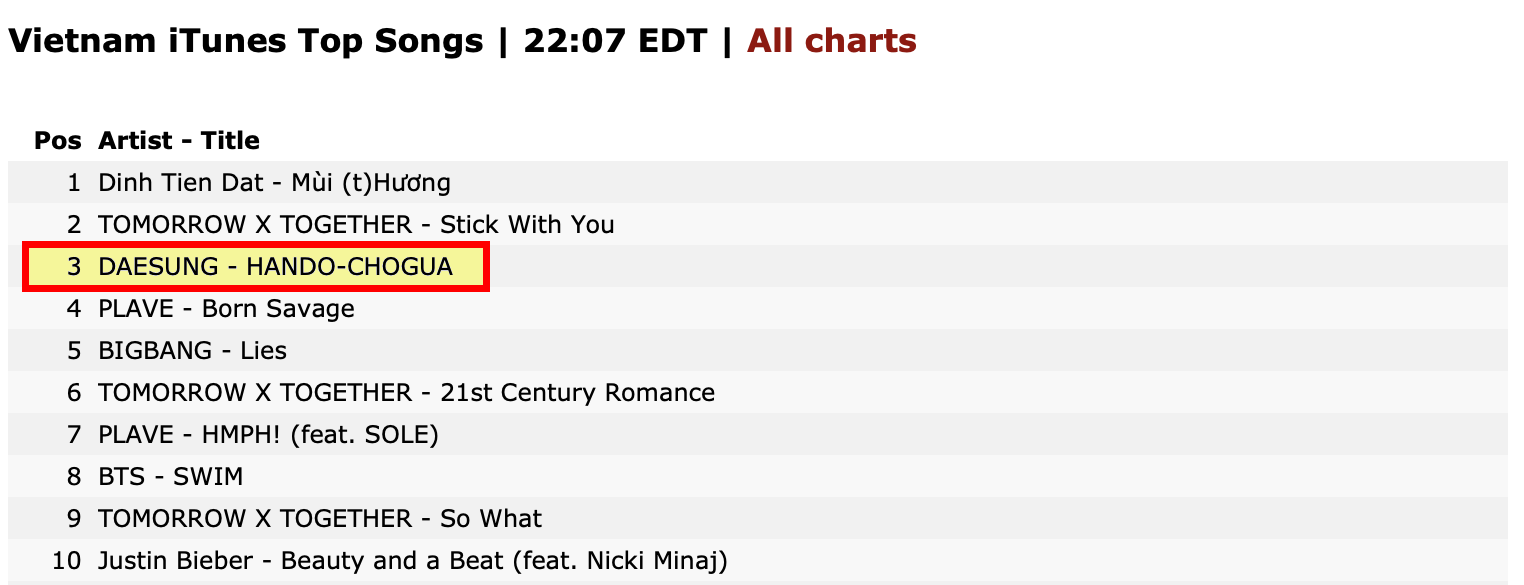Open the "All charts" link
The image size is (1524, 585).
[831, 41]
